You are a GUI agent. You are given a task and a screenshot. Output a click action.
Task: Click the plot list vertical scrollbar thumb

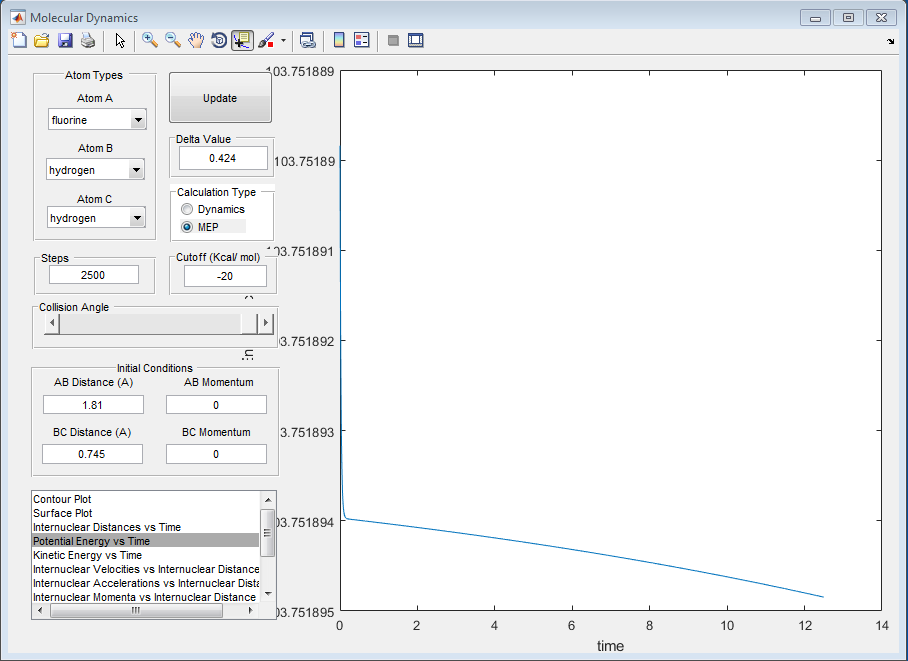268,532
